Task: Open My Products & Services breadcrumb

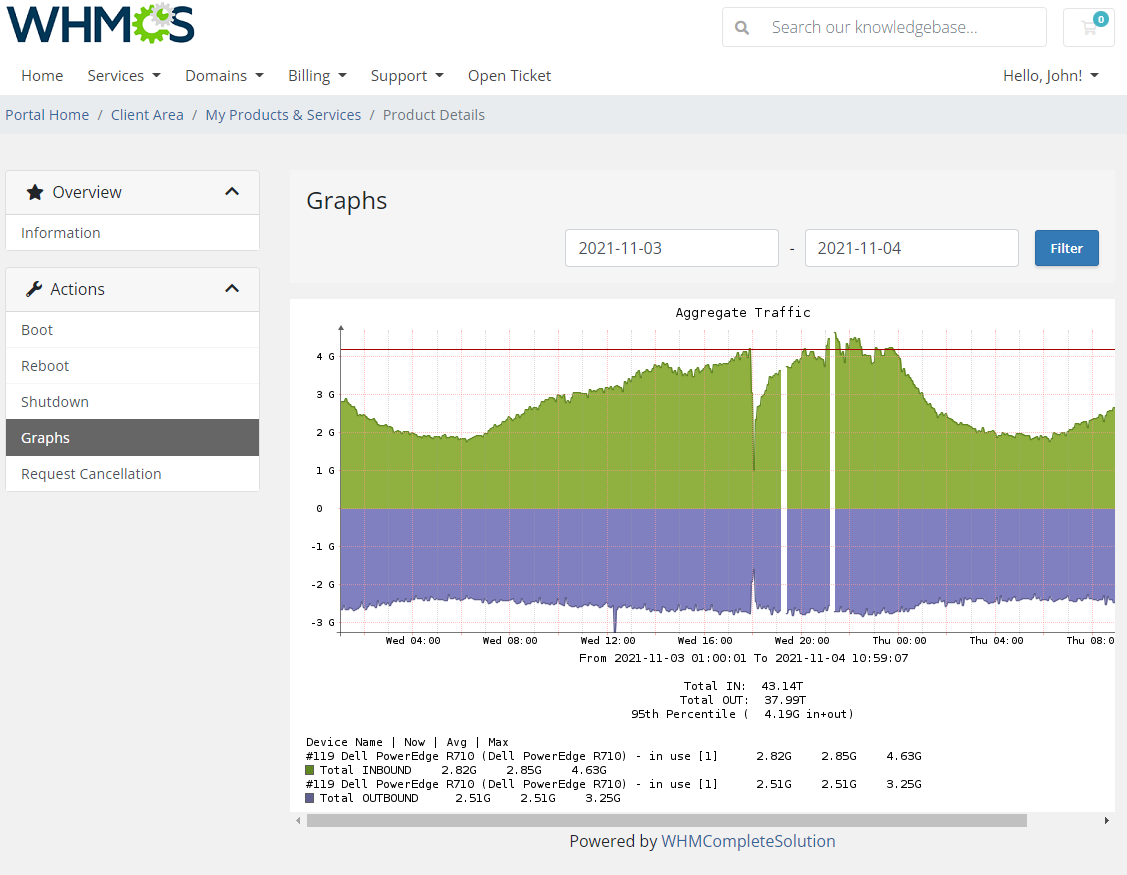Action: (283, 115)
